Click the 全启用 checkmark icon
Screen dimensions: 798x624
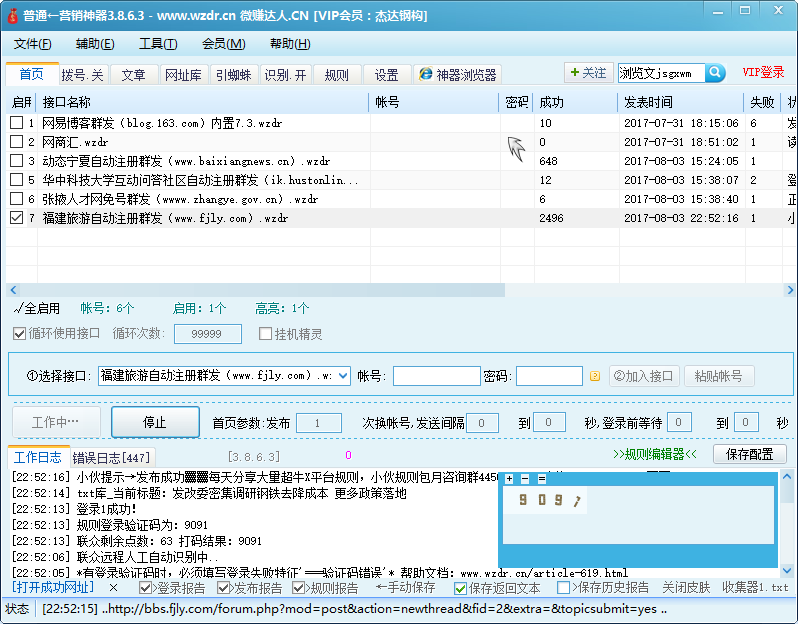pos(15,309)
